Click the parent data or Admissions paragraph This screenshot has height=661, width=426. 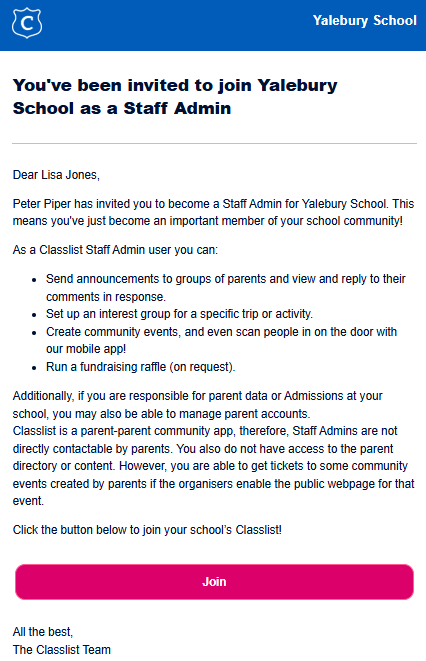[197, 405]
